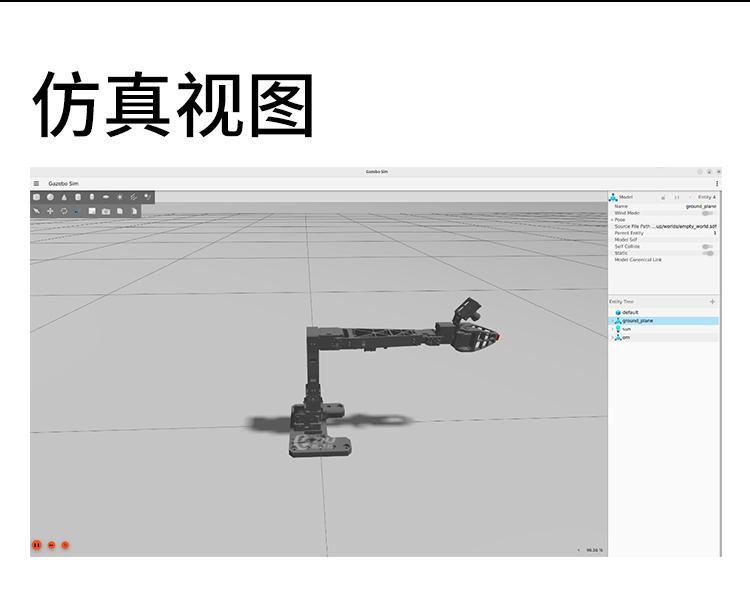
Task: Toggle the Wind Mode switch
Action: [x=707, y=213]
